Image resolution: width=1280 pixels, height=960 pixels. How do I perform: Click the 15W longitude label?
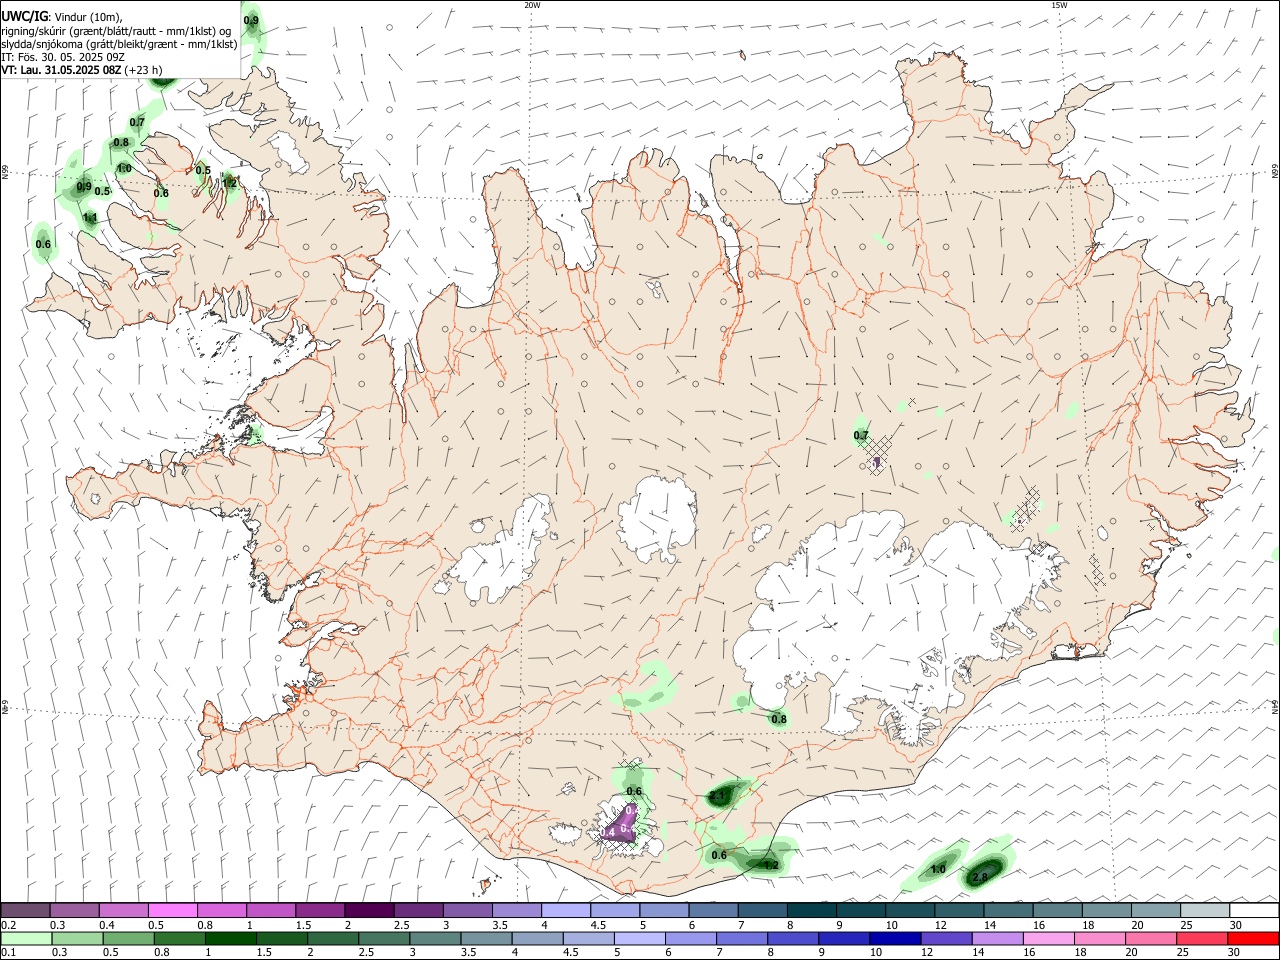coord(1059,5)
